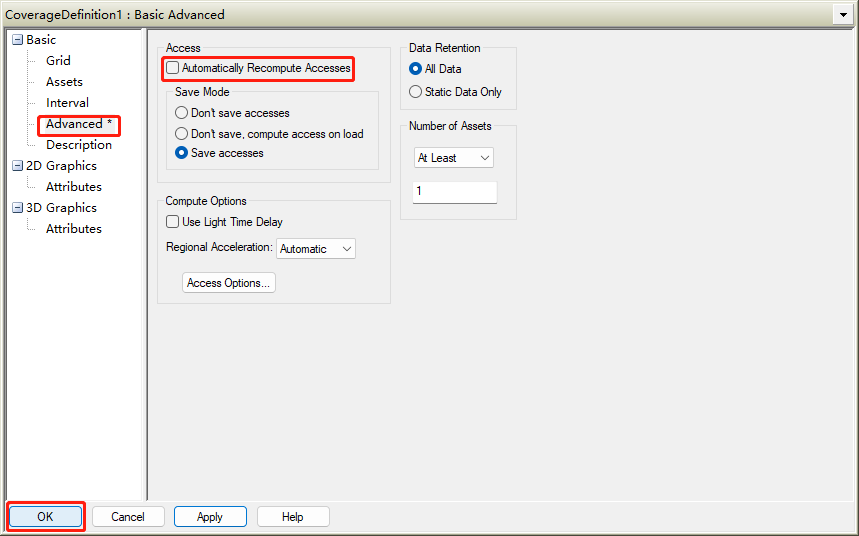
Task: Collapse the 2D Graphics tree node
Action: point(17,166)
